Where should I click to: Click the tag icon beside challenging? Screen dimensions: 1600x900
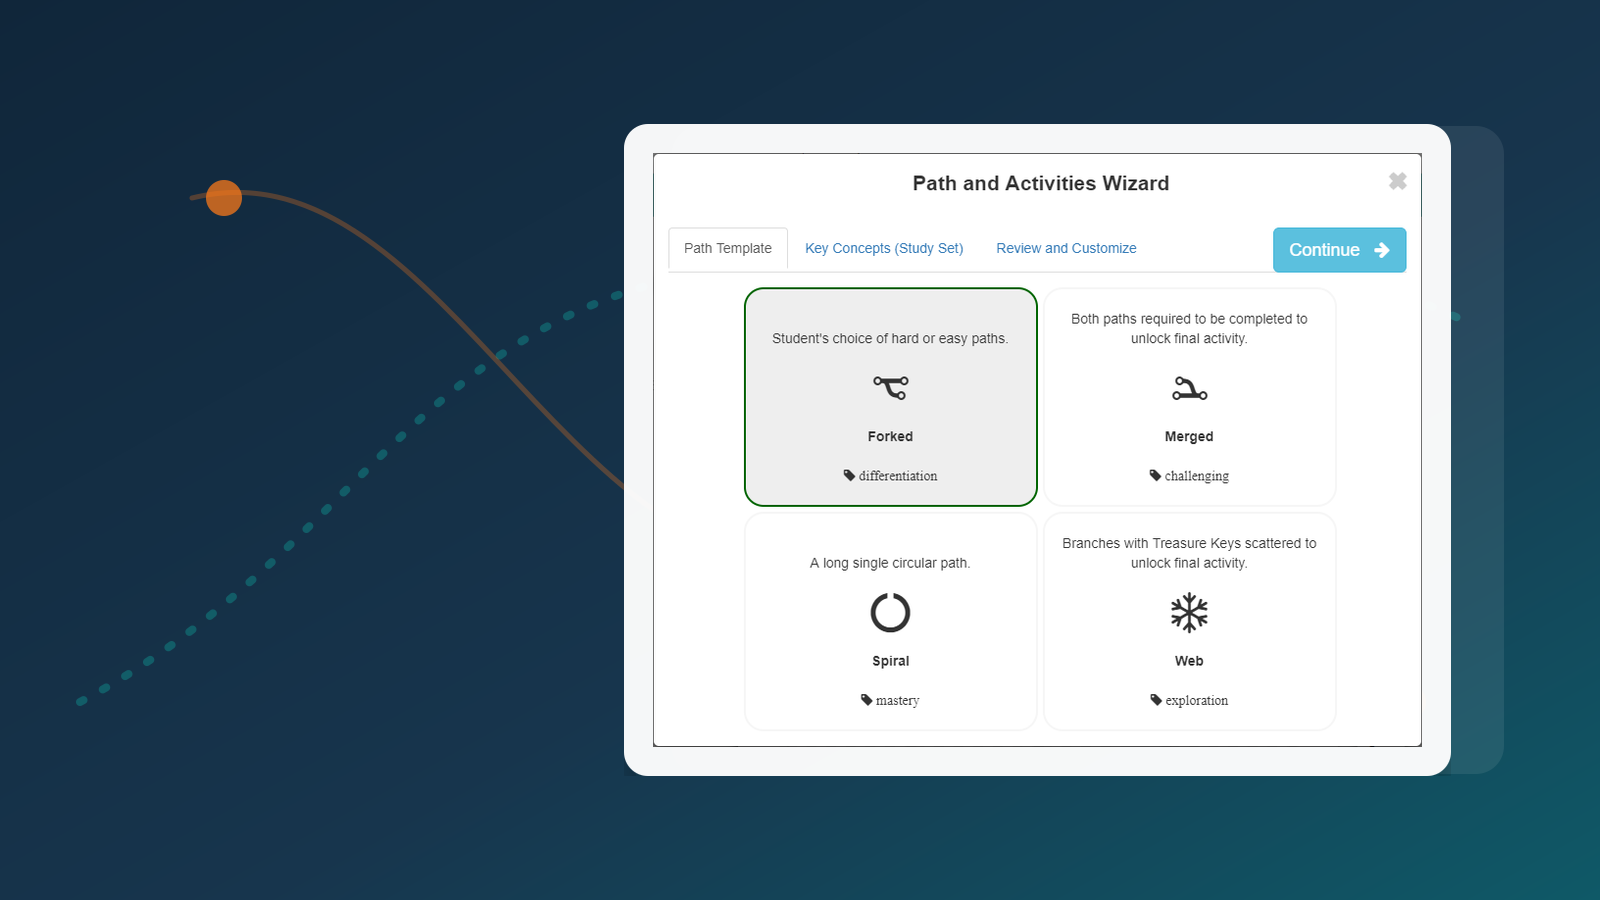pyautogui.click(x=1155, y=476)
